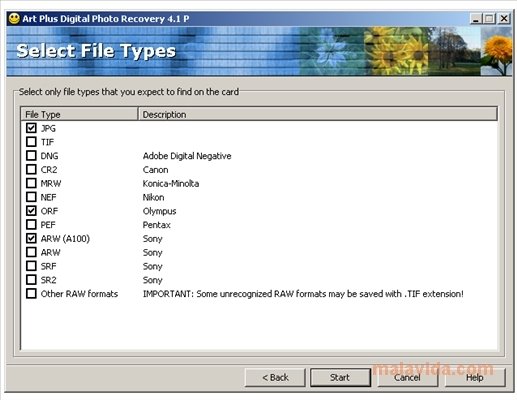517x400 pixels.
Task: Click the Nikon description text
Action: pyautogui.click(x=153, y=197)
